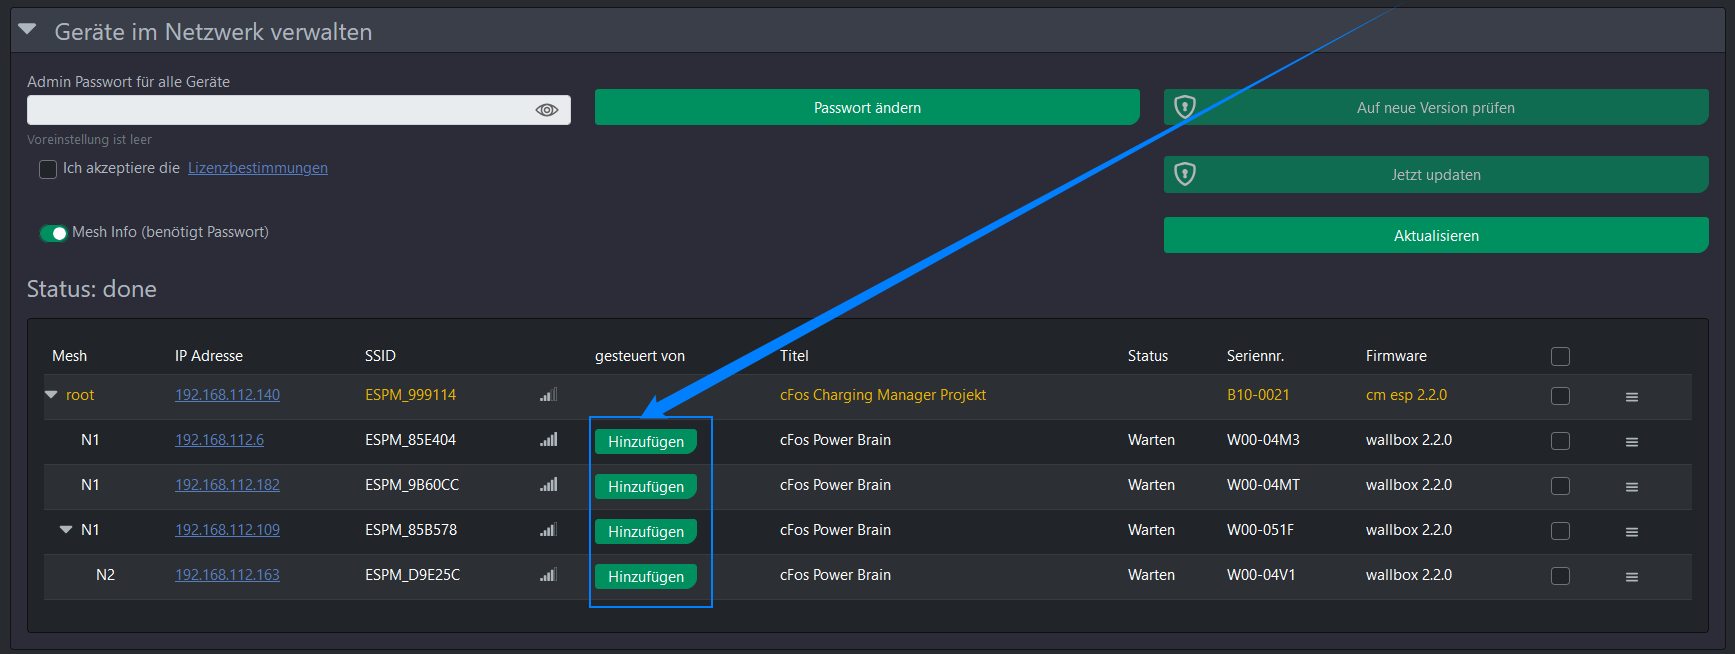1735x654 pixels.
Task: Click the 'Firmware' column header
Action: [x=1396, y=356]
